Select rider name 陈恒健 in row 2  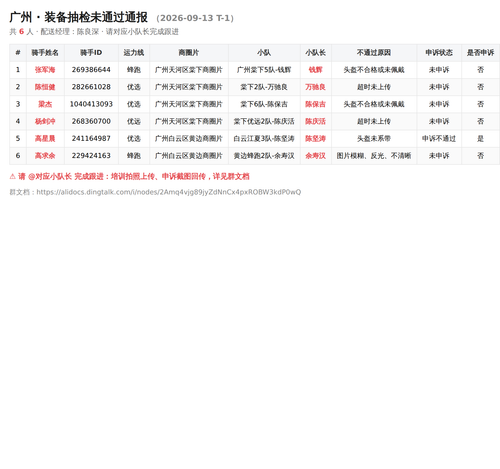(45, 87)
